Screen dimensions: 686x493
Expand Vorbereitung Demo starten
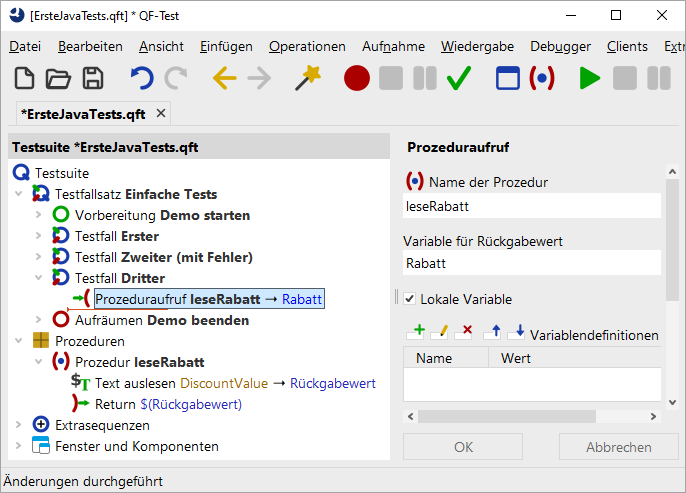click(x=38, y=214)
